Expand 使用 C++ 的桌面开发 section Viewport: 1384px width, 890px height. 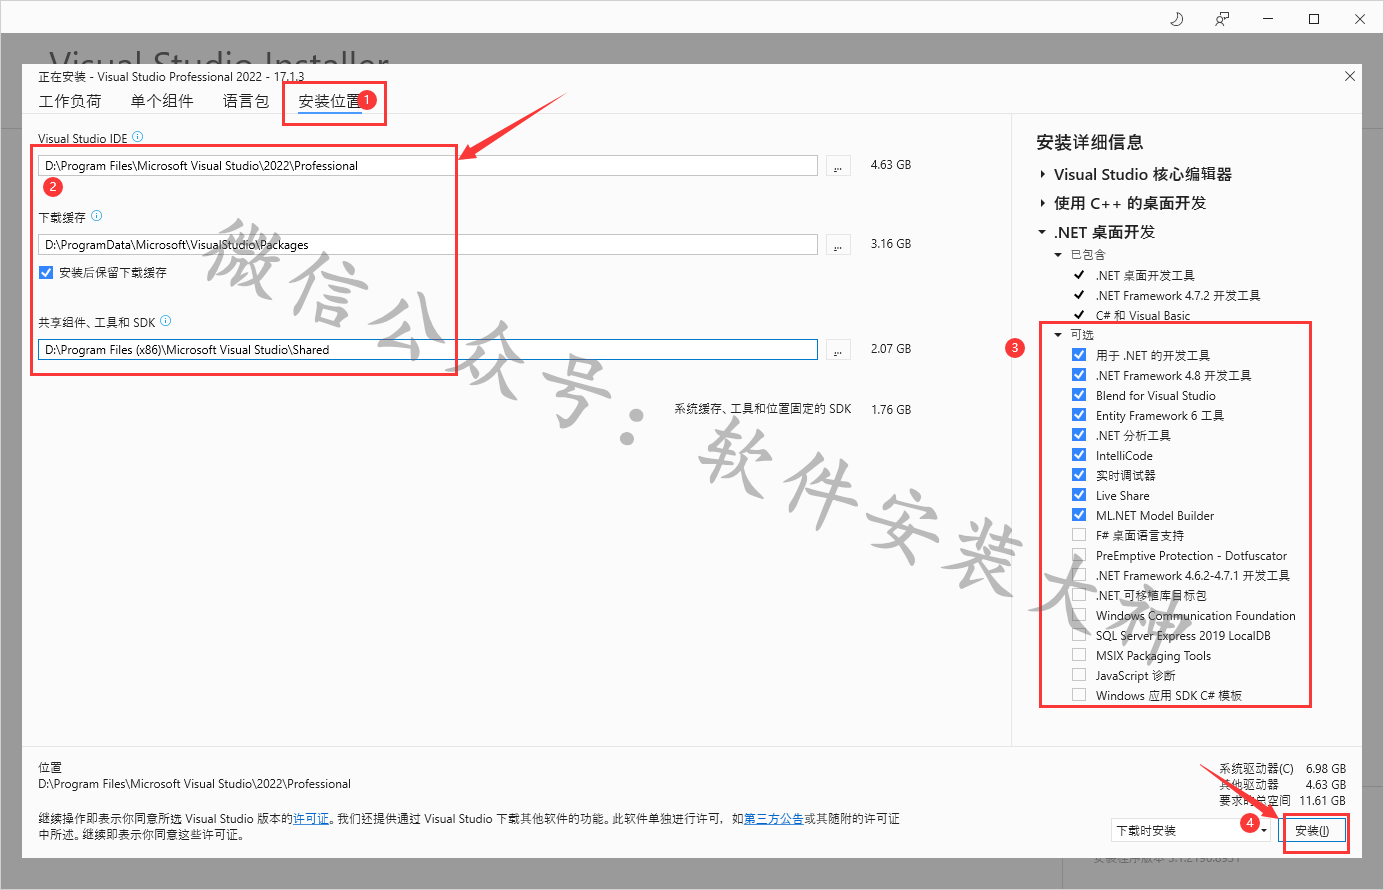click(1042, 203)
